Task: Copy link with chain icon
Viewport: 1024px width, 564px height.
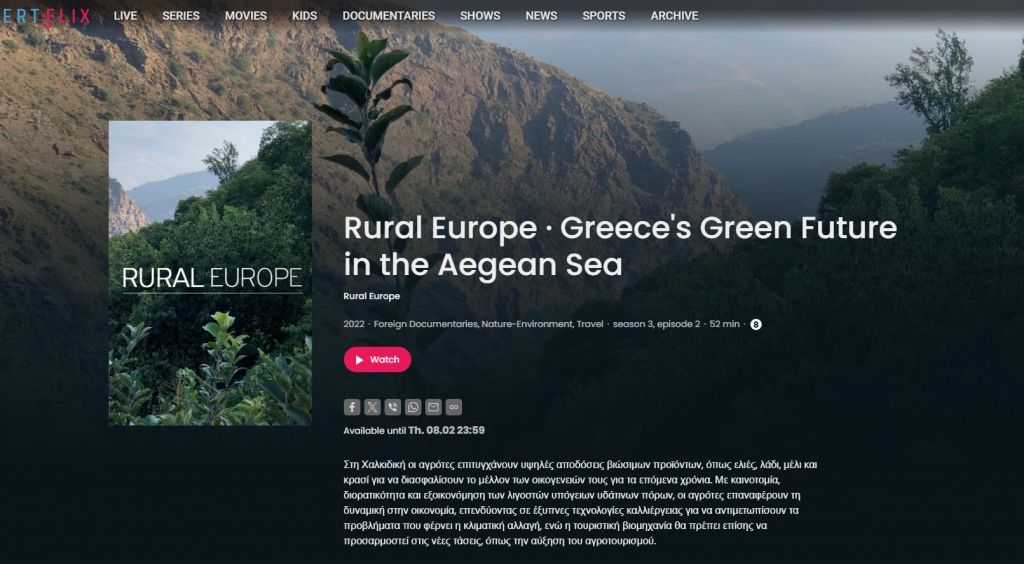Action: [454, 407]
